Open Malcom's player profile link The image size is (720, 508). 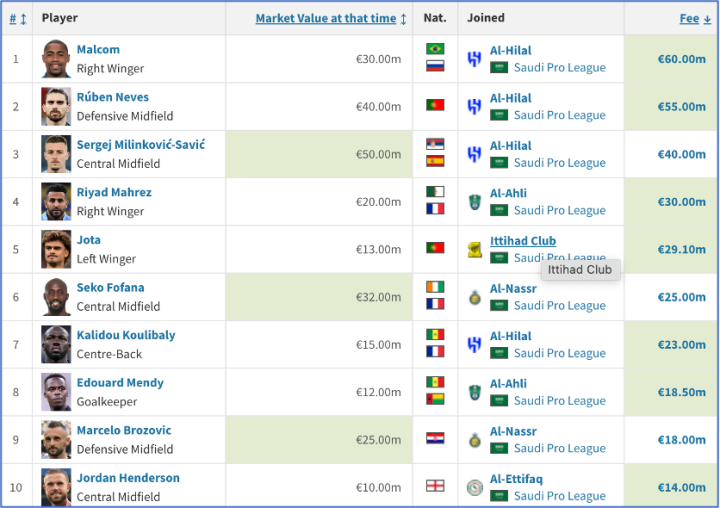pos(98,50)
